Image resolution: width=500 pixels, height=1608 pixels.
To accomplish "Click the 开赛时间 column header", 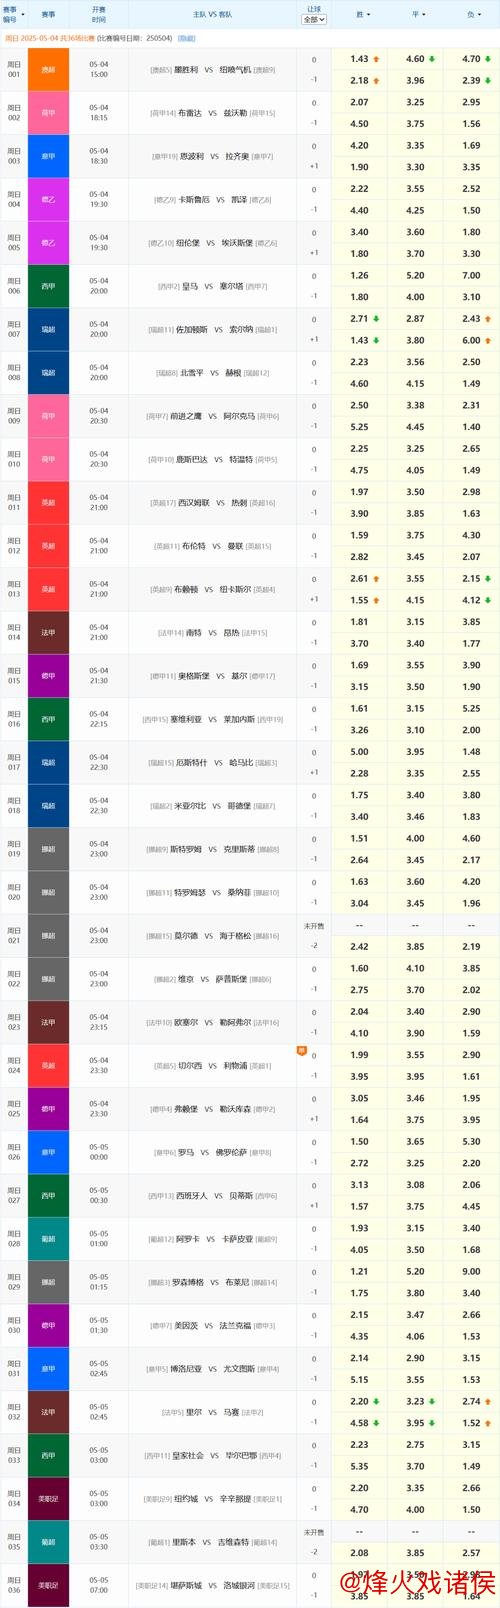I will (x=99, y=15).
